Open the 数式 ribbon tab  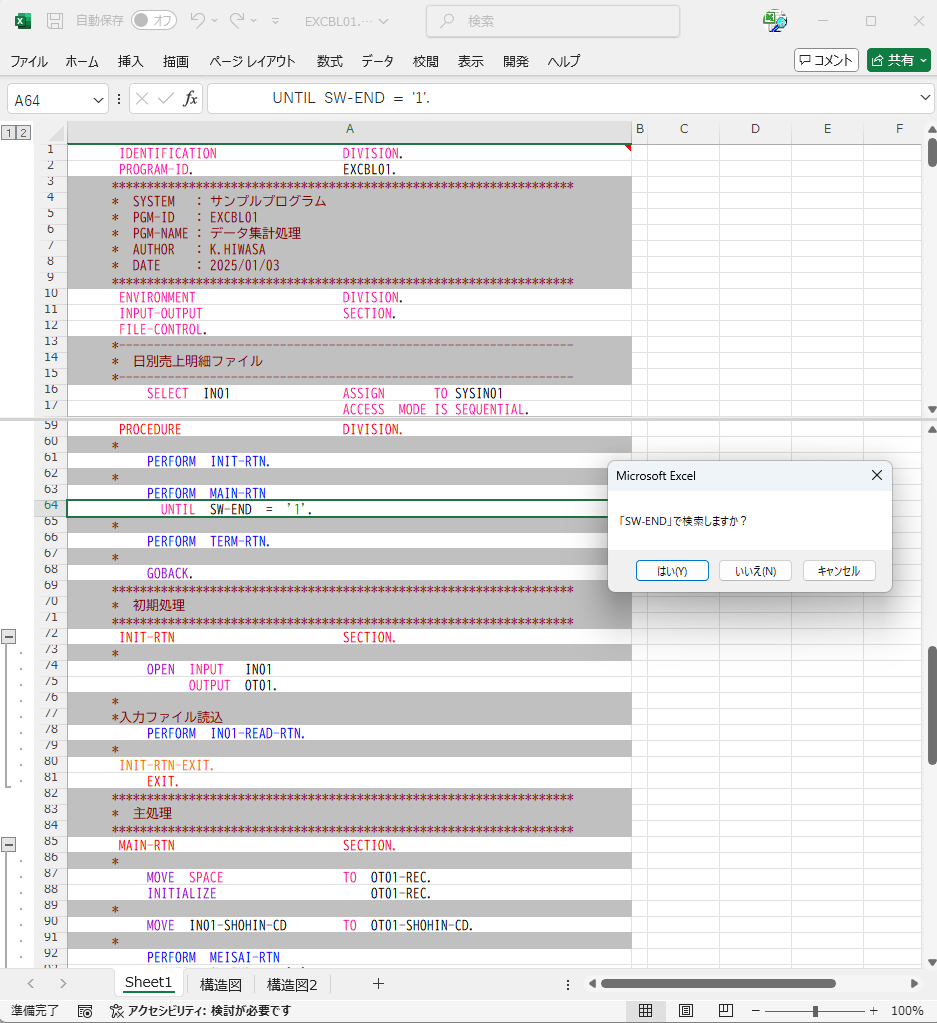pos(330,61)
